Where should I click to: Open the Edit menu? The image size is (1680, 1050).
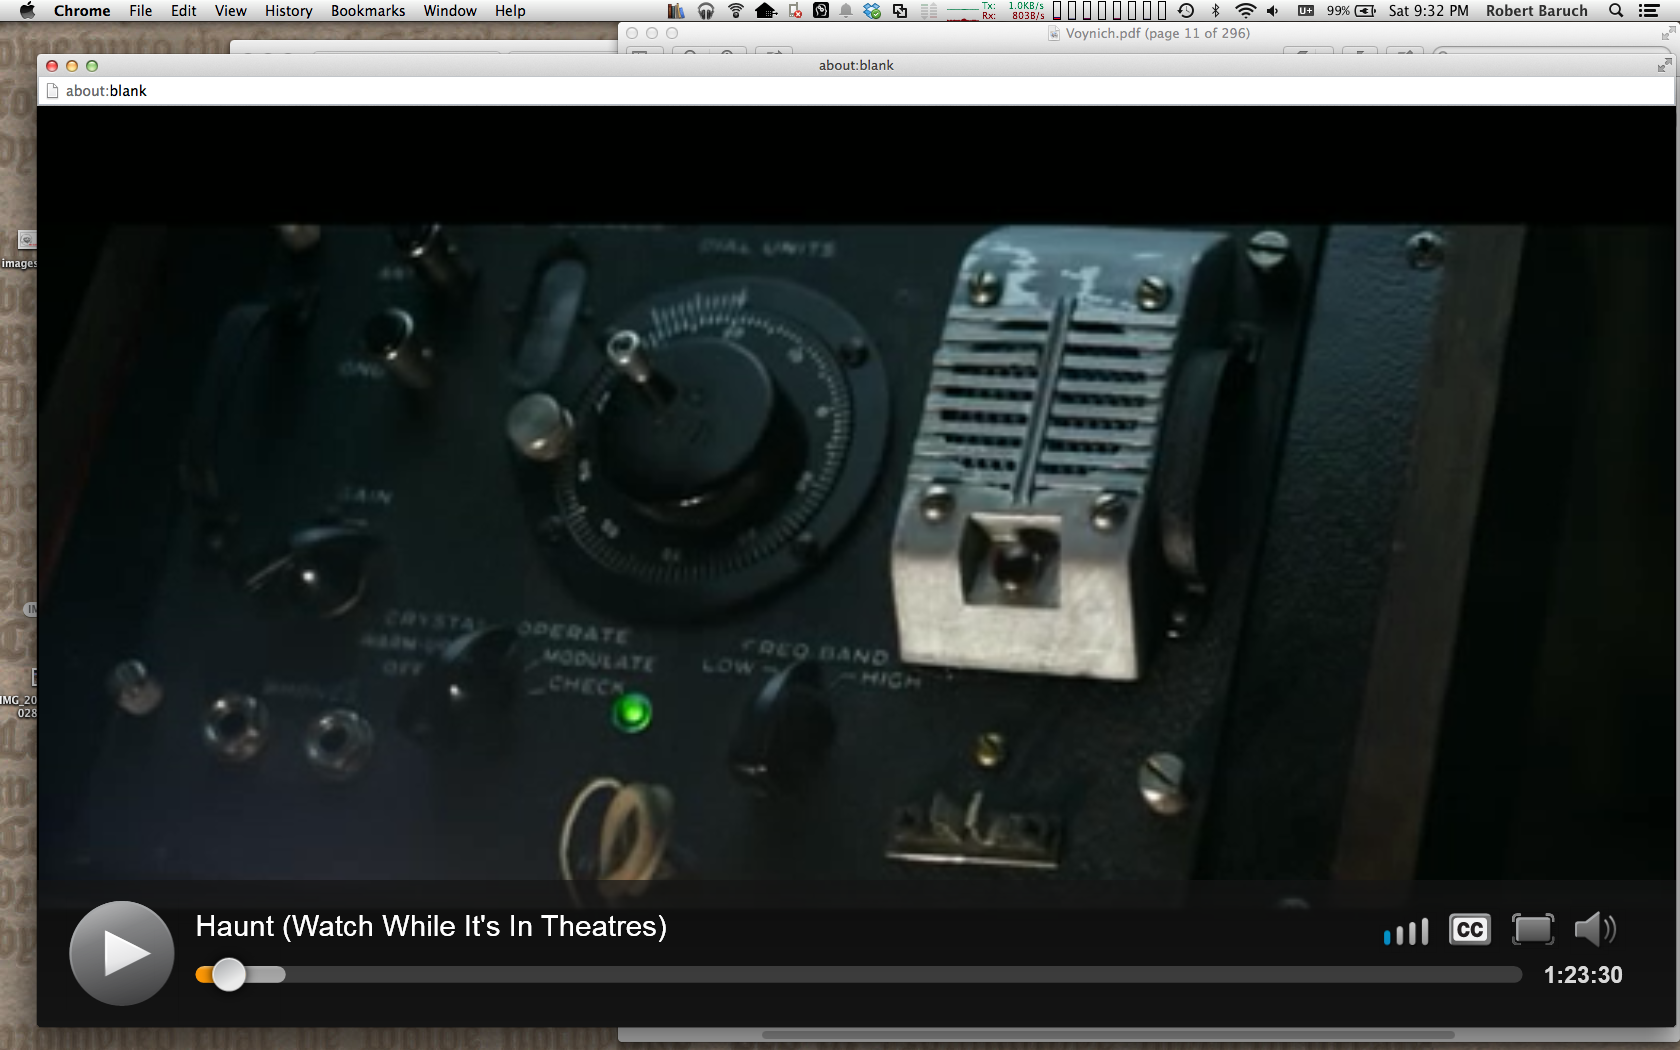(x=184, y=11)
